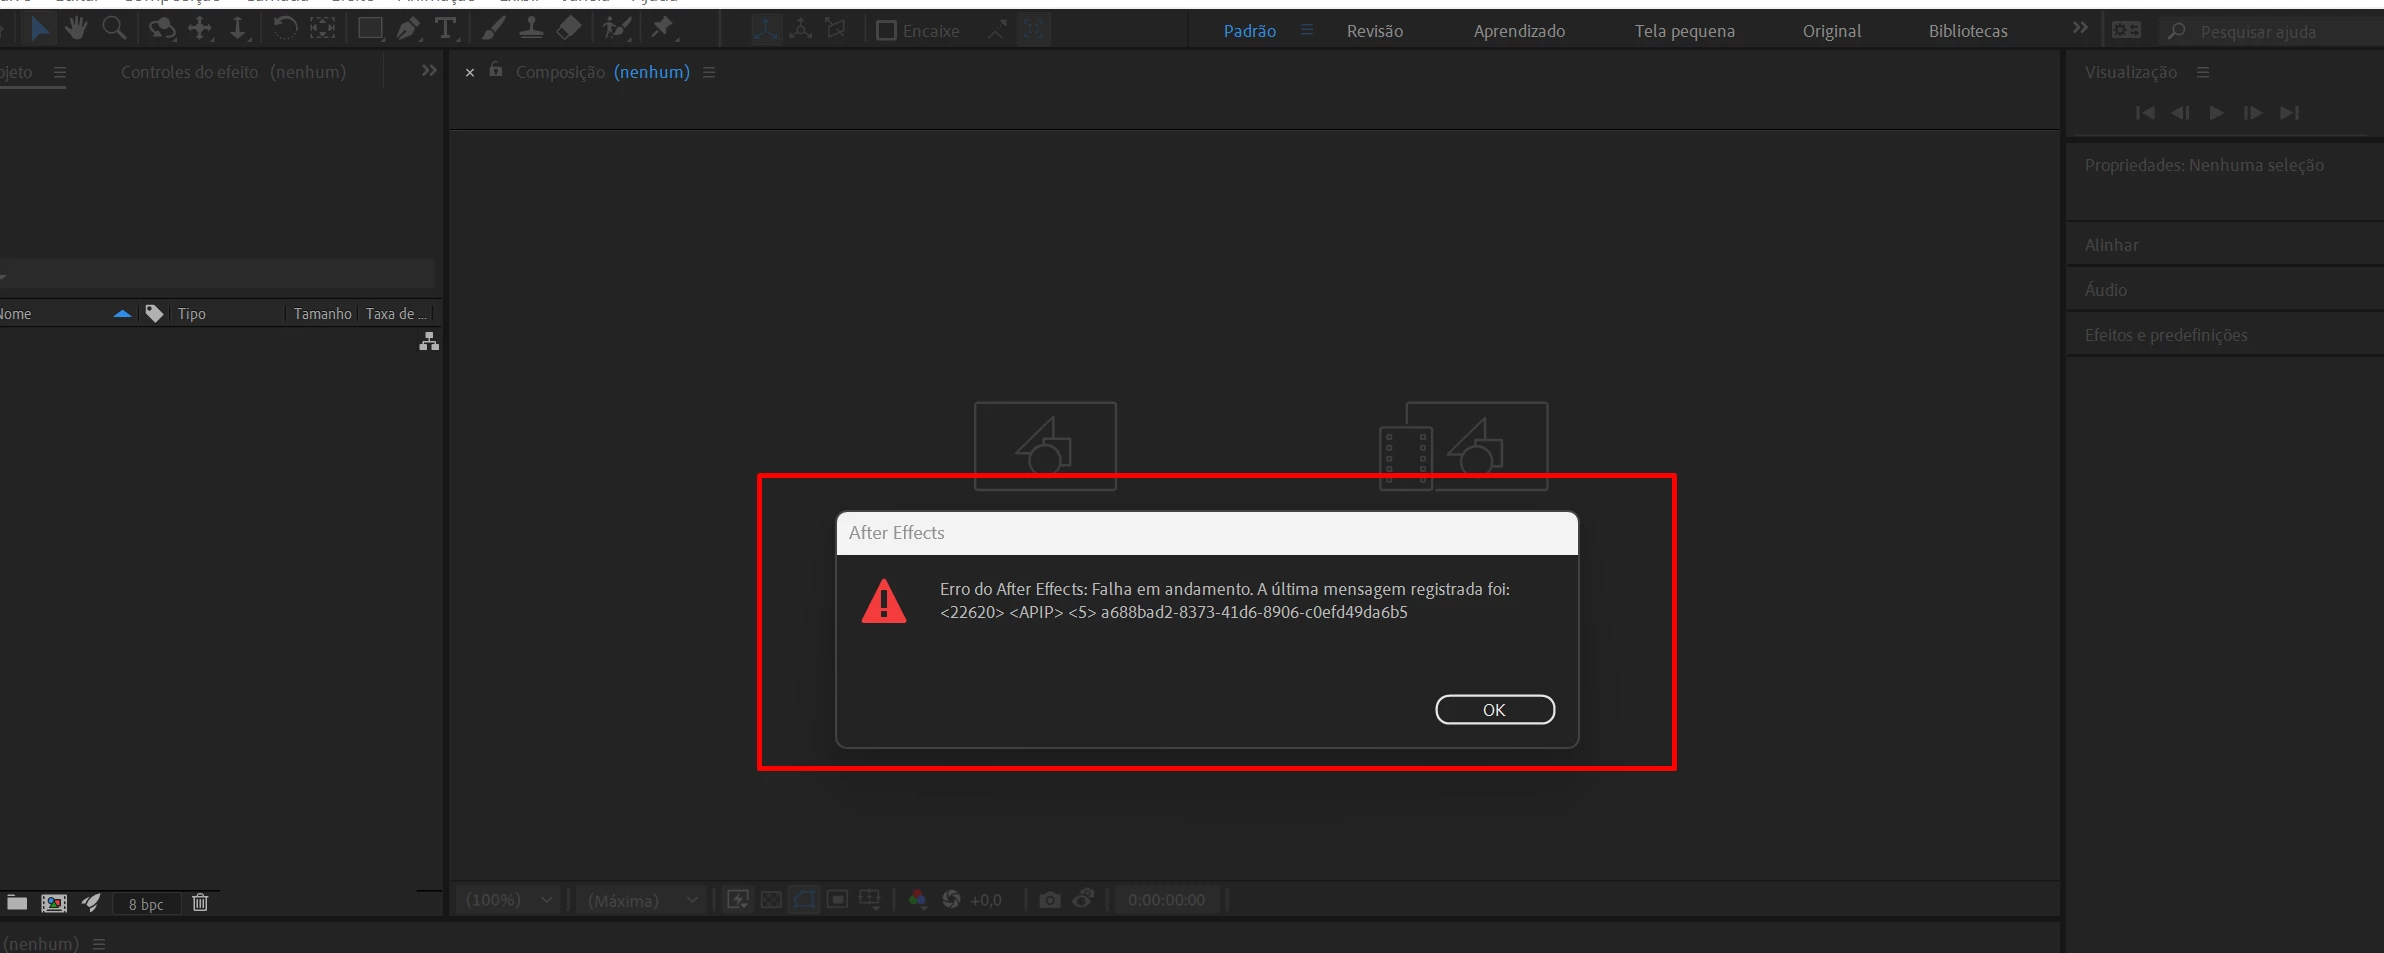Switch to the Bibliotecas workspace
The image size is (2384, 953).
(1968, 31)
